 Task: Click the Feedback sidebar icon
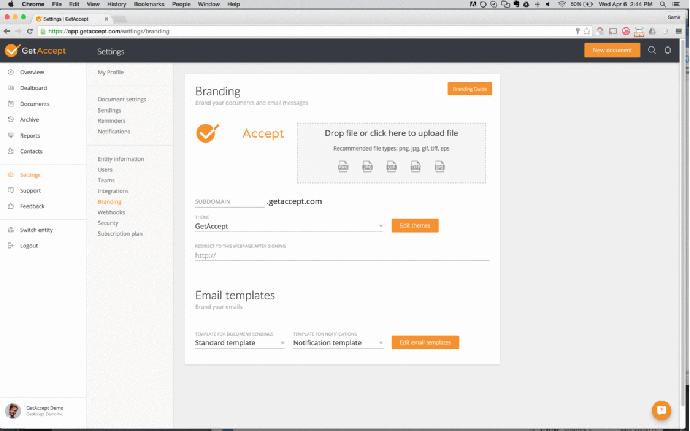(11, 206)
